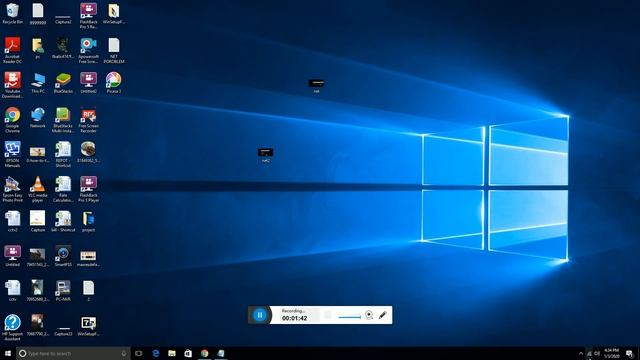The image size is (640, 360).
Task: Select the FlashBack Pro 5 Player shortcut
Action: (88, 189)
